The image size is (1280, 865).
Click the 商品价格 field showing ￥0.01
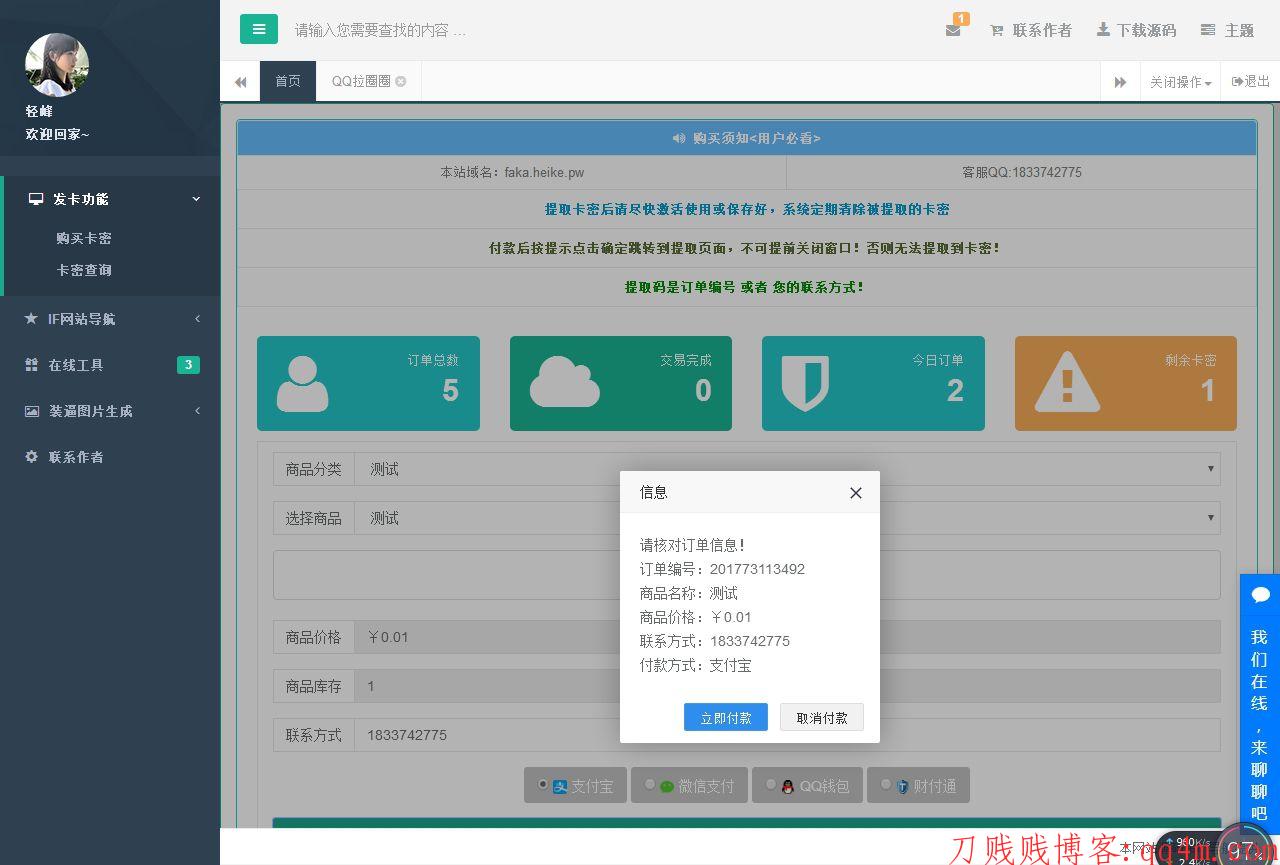pyautogui.click(x=787, y=637)
